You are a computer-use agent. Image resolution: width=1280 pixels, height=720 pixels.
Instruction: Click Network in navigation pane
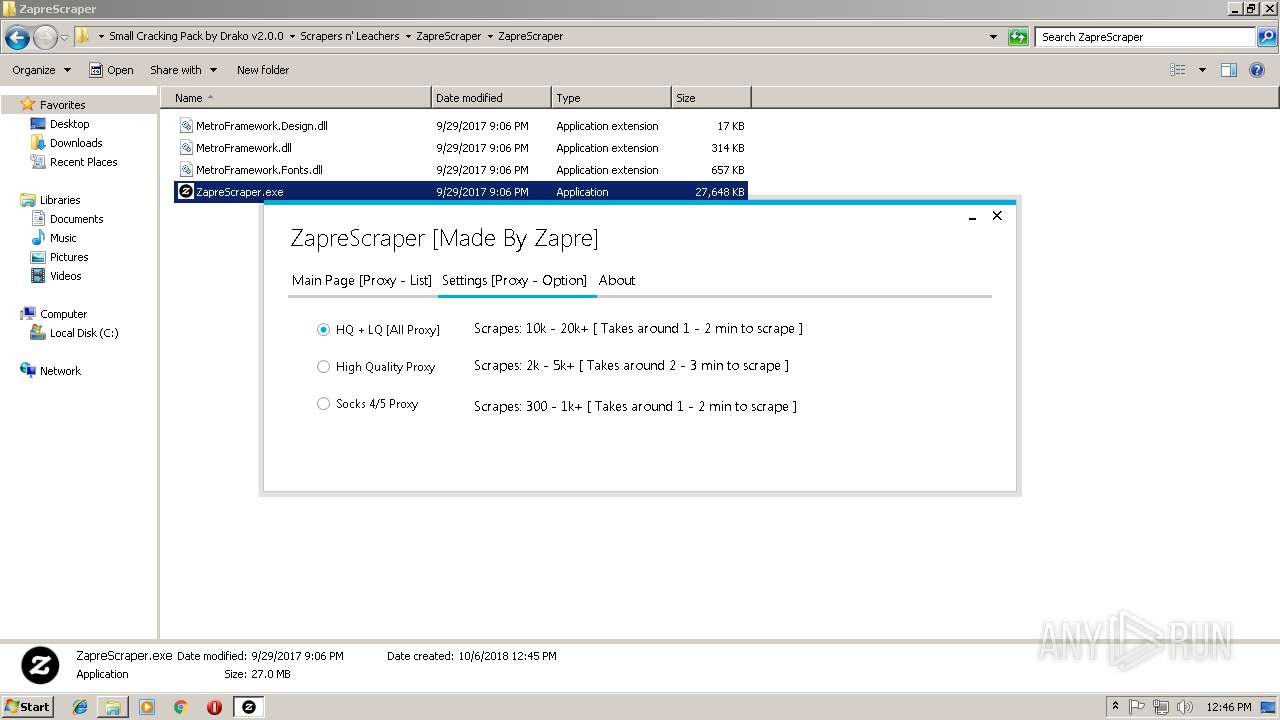pos(60,371)
